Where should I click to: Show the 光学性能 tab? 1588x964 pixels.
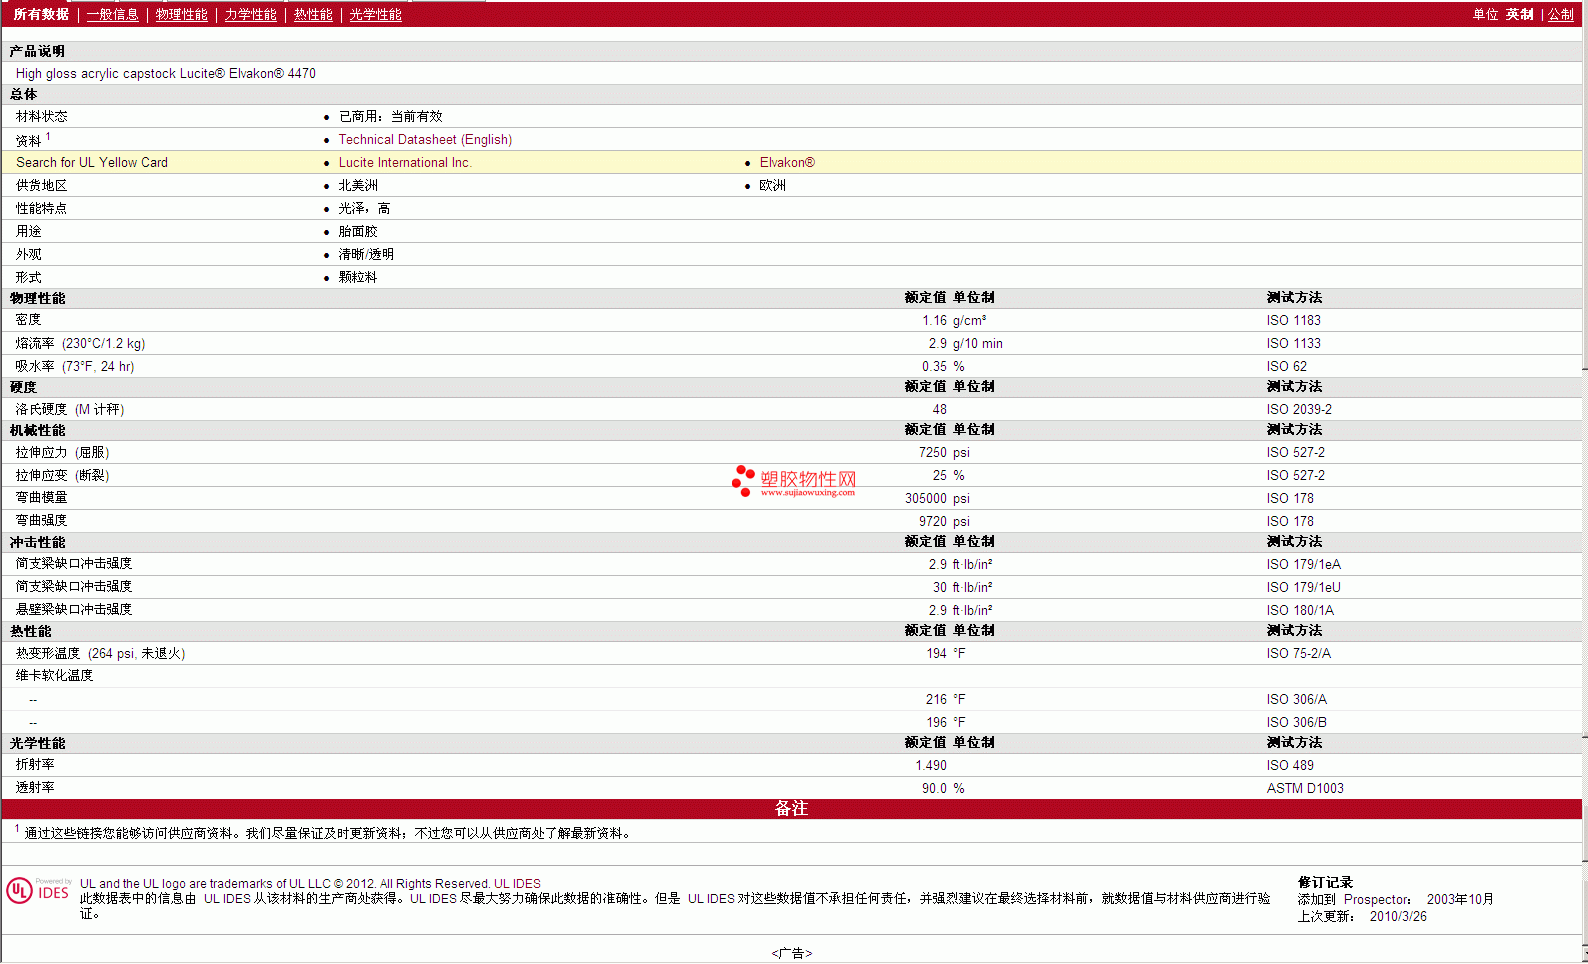point(375,14)
